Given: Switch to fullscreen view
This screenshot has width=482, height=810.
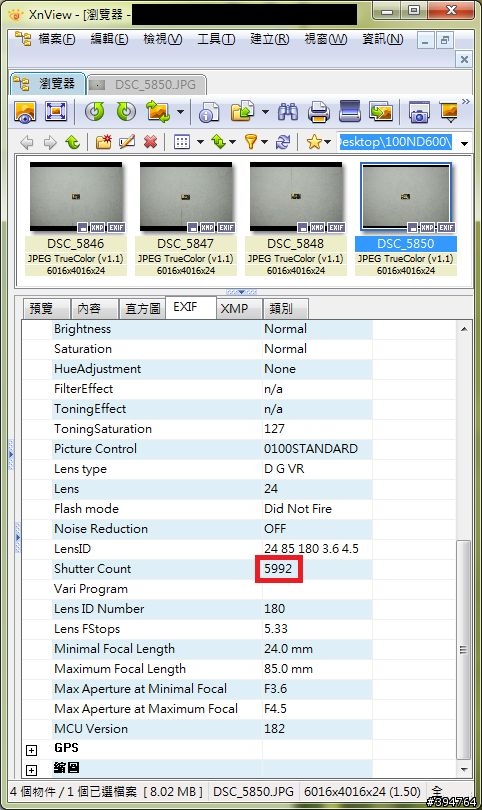Looking at the screenshot, I should (x=56, y=111).
